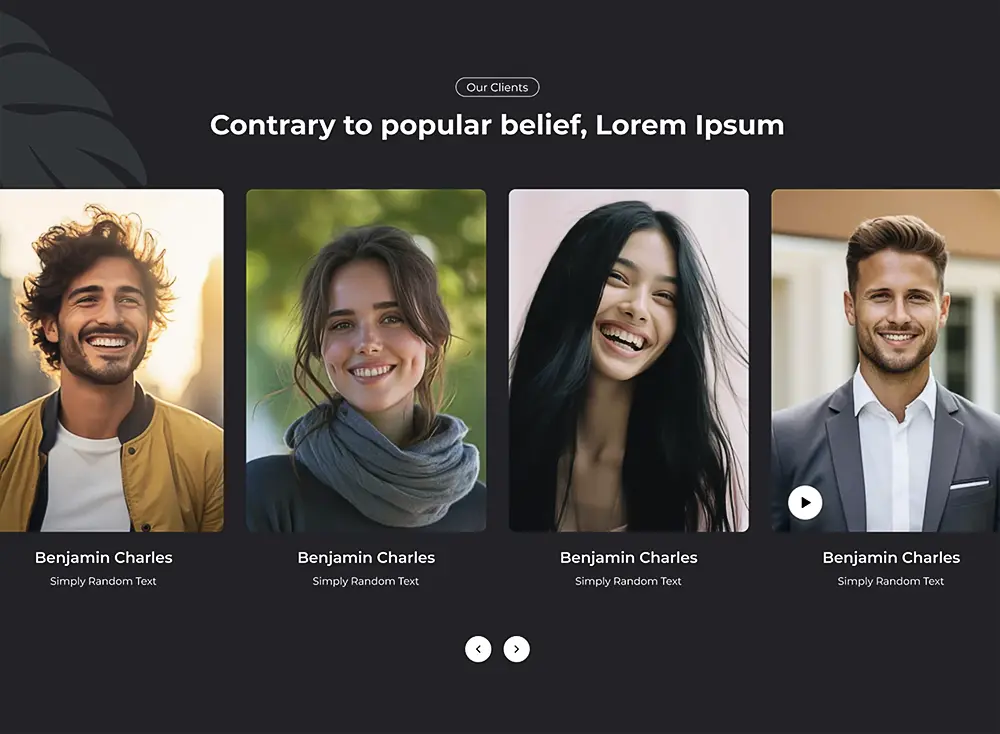Advance to the next clients slide
Screen dimensions: 1000x734
tap(517, 649)
